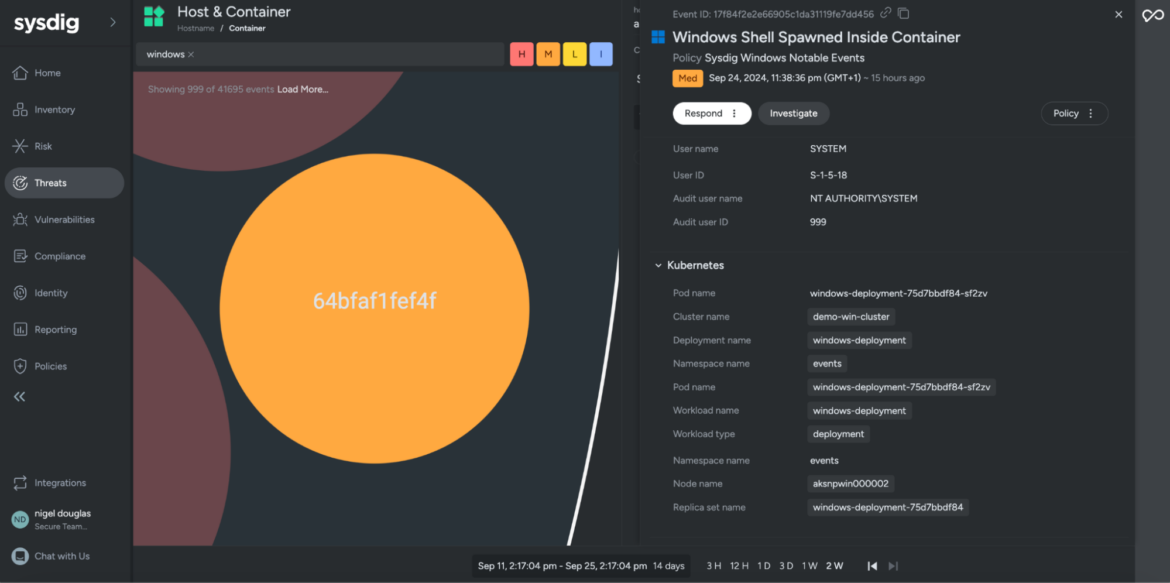Select the 12H time range

pyautogui.click(x=739, y=566)
